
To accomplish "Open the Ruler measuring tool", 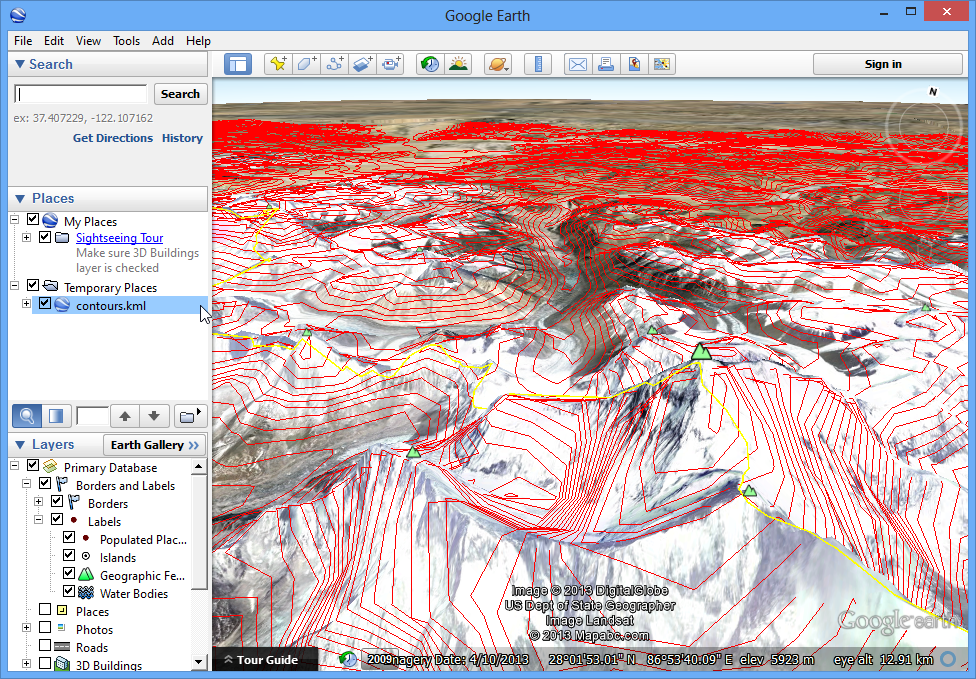I will [538, 64].
